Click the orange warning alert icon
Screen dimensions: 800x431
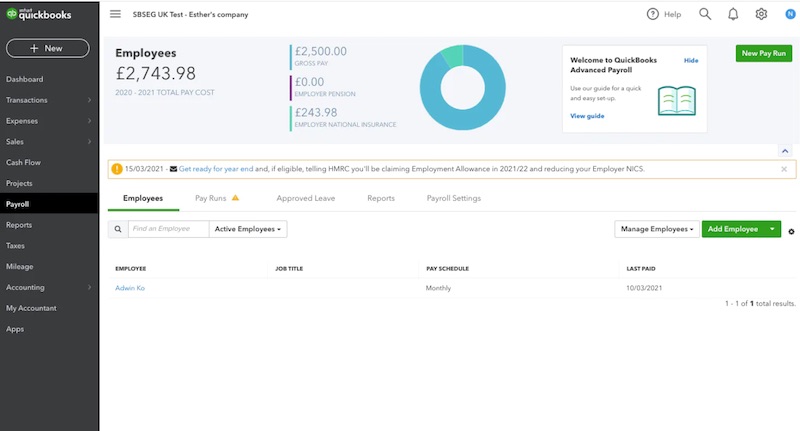[x=117, y=169]
